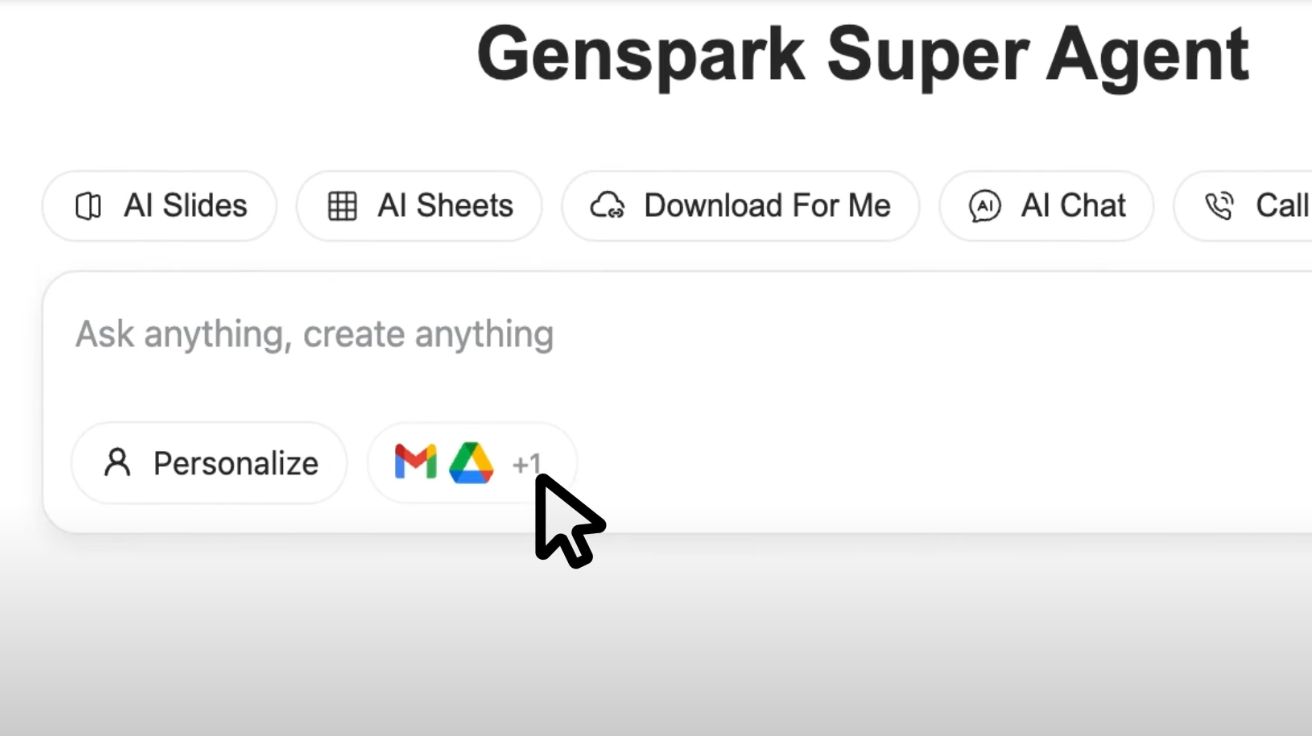The image size is (1312, 736).
Task: Select the Call label text
Action: pyautogui.click(x=1283, y=206)
